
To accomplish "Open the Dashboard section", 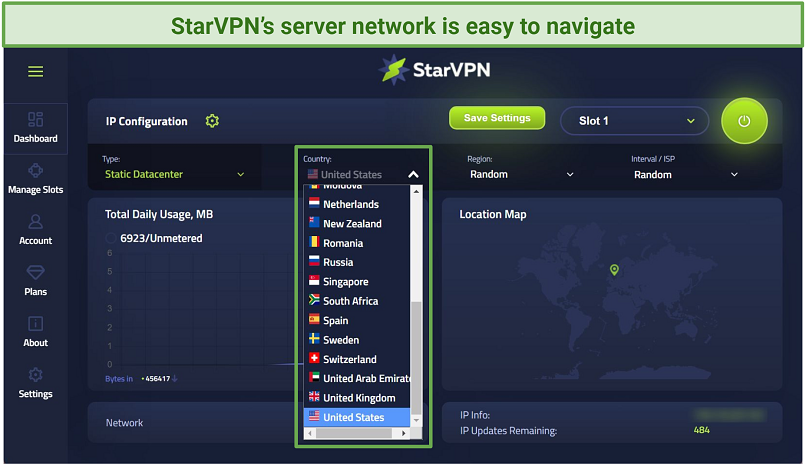I will click(x=35, y=128).
